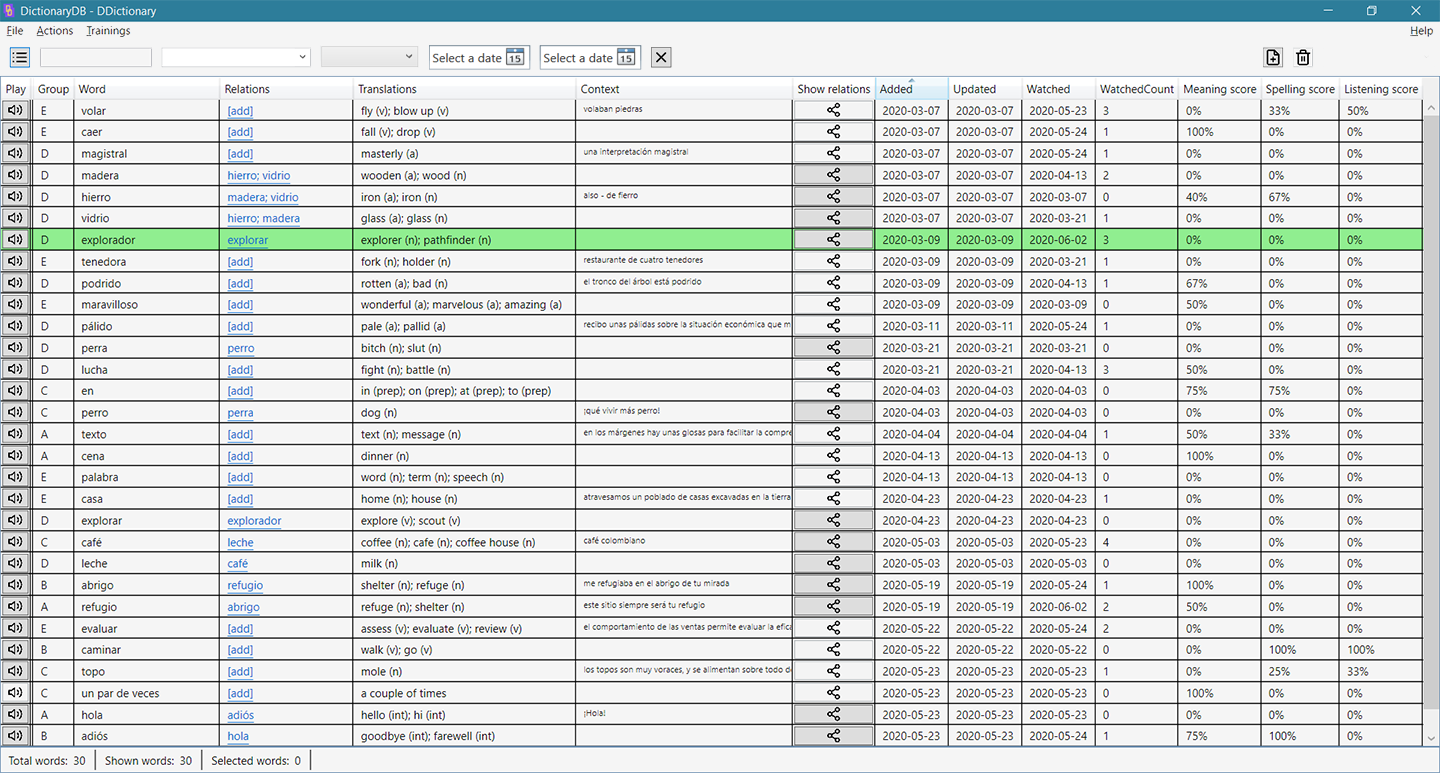1440x773 pixels.
Task: Open the Actions menu
Action: click(55, 31)
